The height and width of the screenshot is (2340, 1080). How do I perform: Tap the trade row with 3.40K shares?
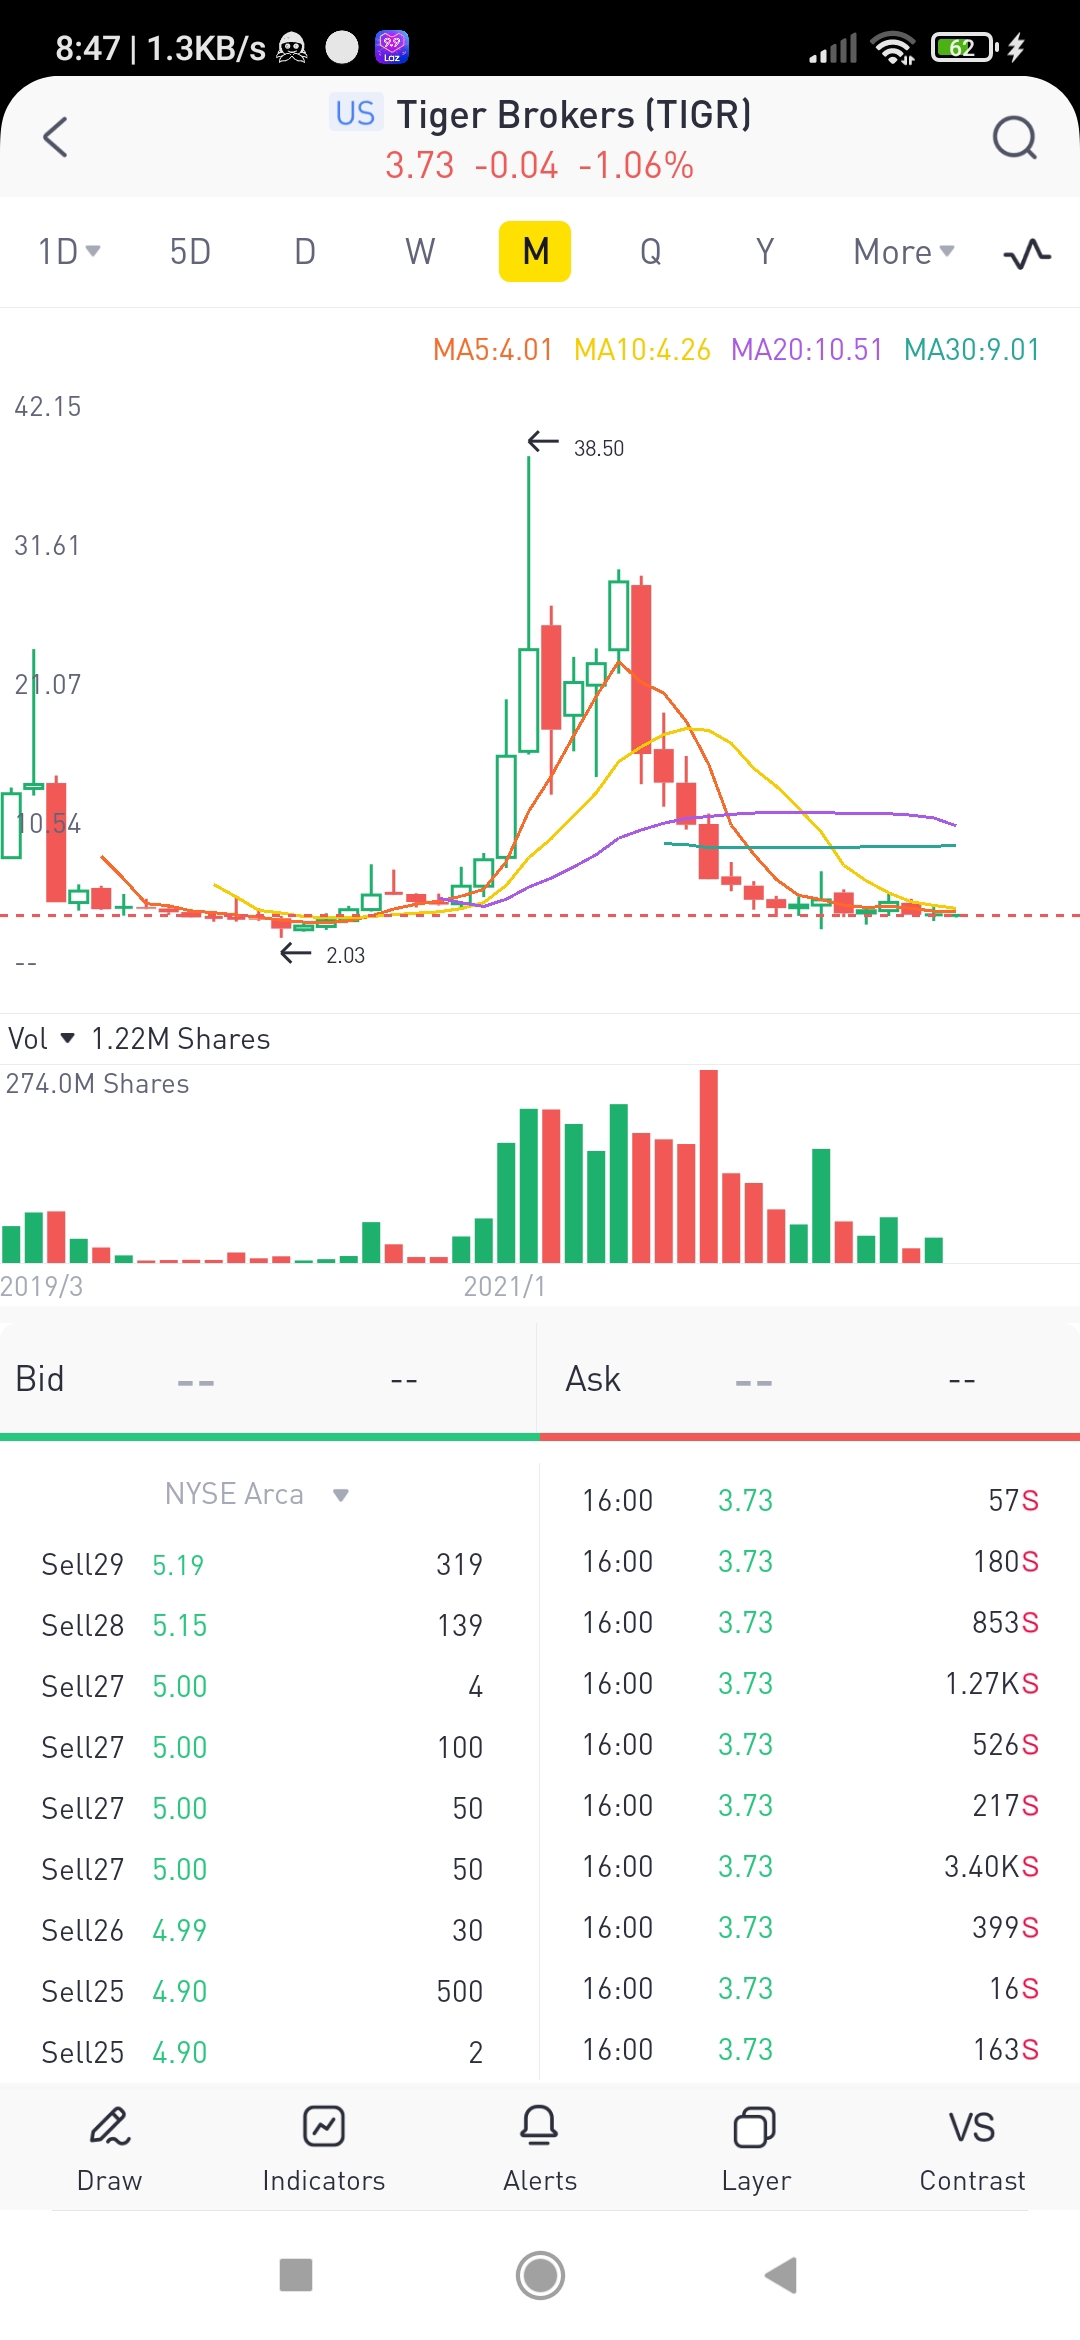tap(810, 1867)
